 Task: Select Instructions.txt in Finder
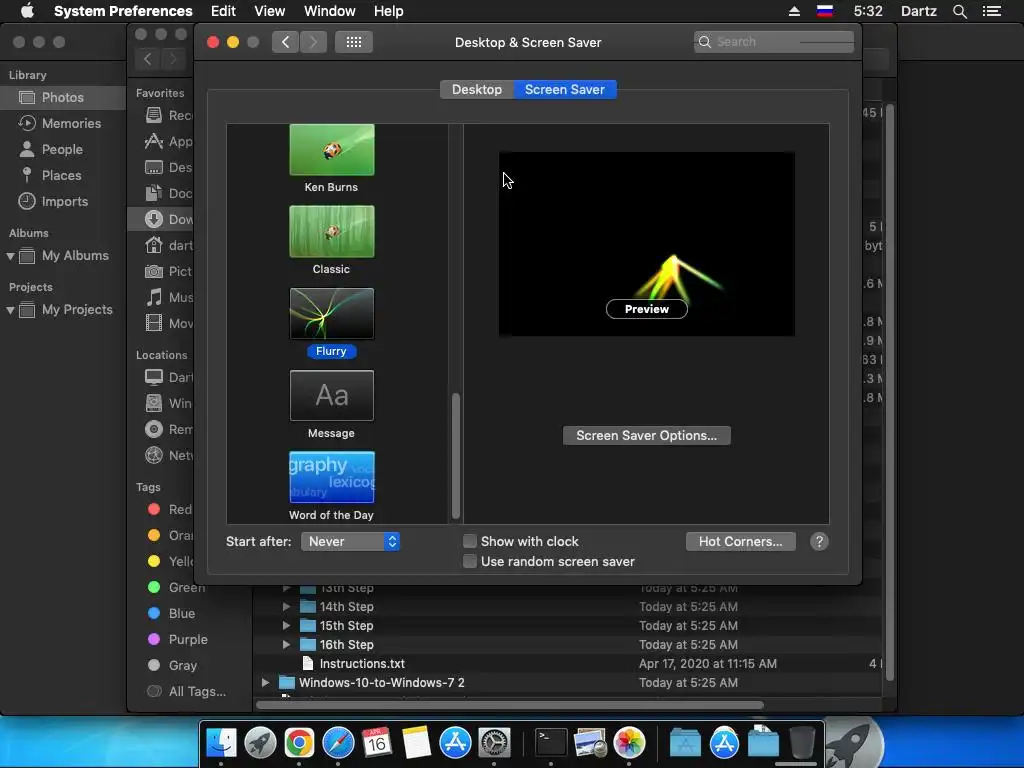pyautogui.click(x=362, y=664)
